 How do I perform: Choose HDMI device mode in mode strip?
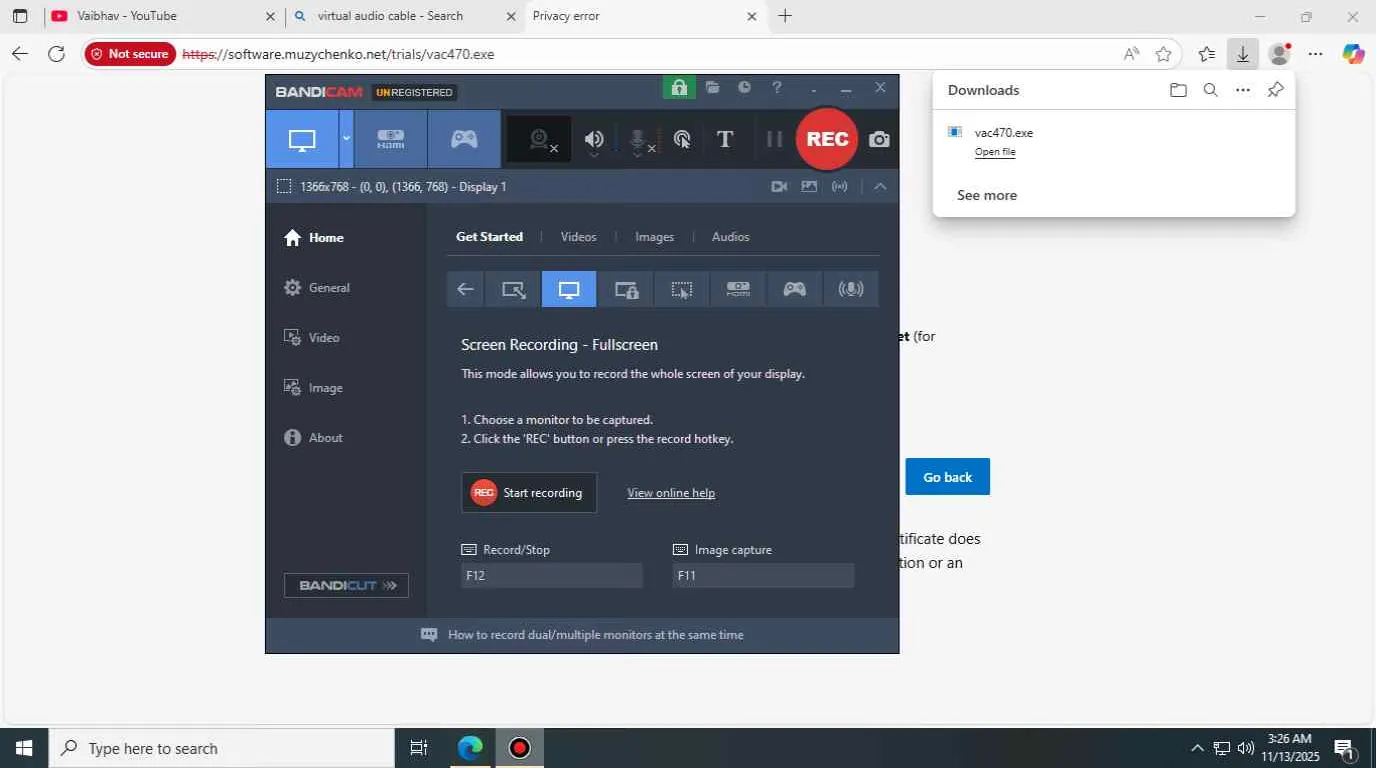click(x=738, y=289)
